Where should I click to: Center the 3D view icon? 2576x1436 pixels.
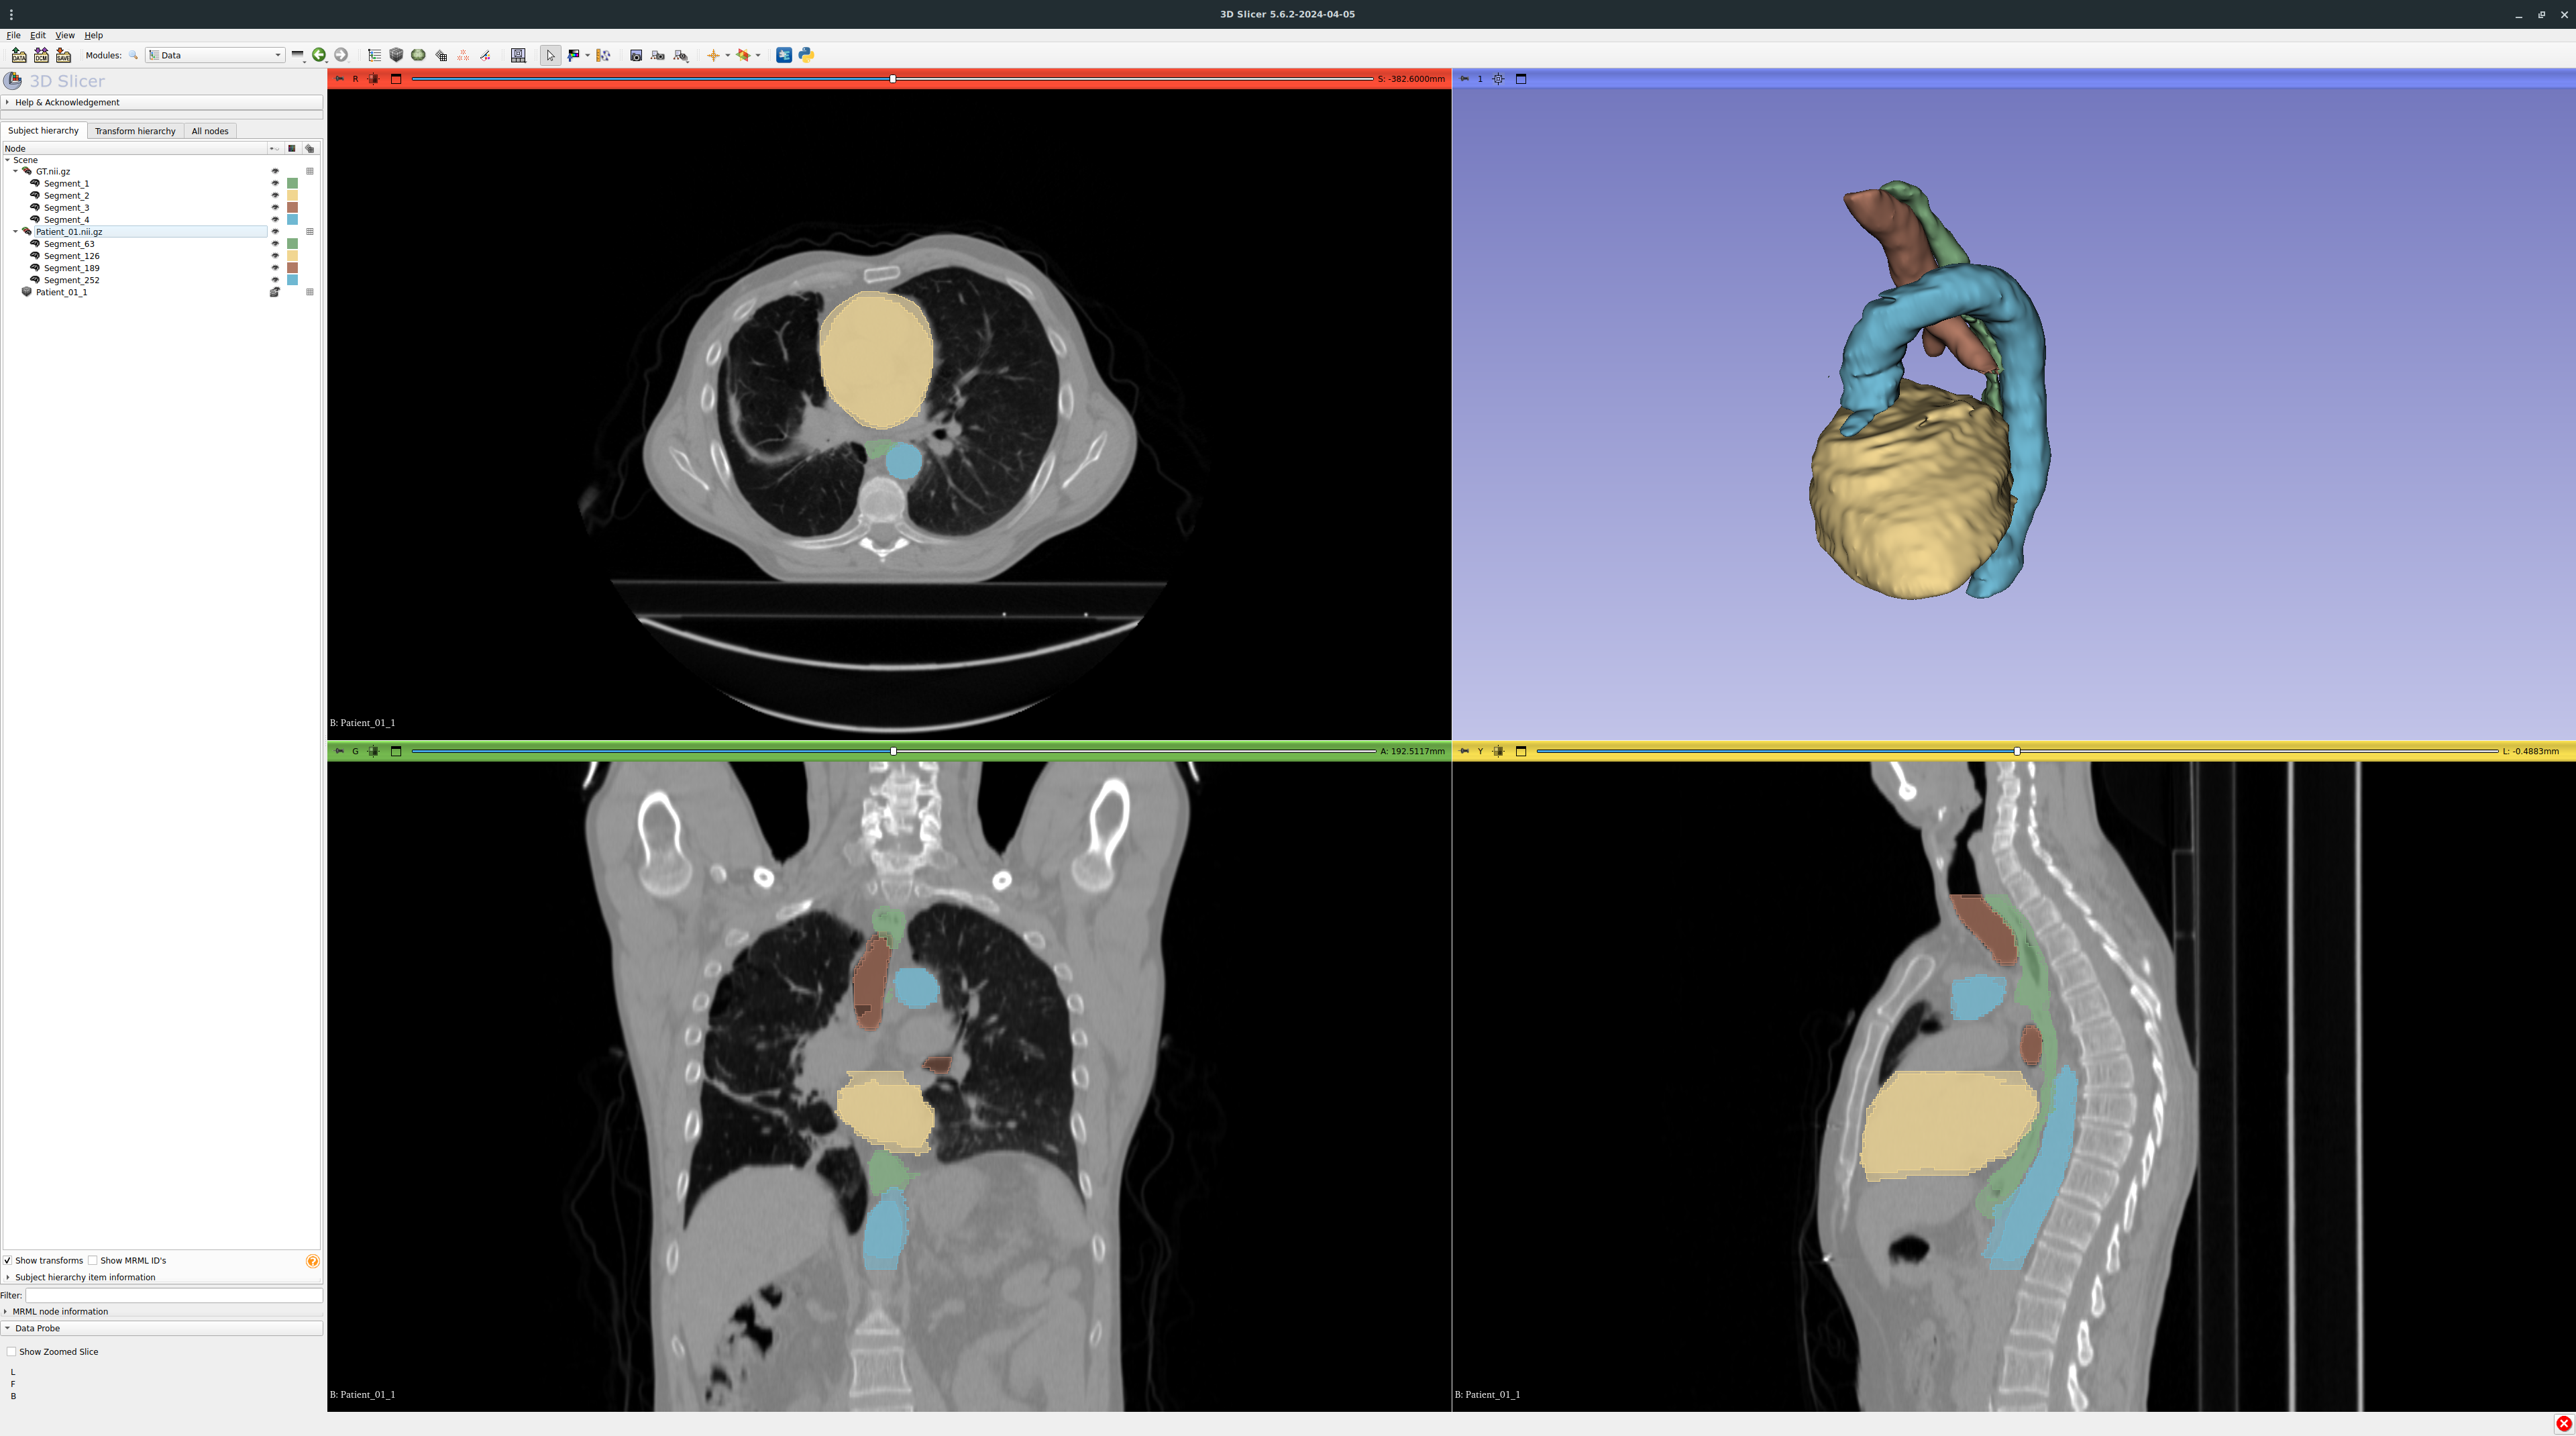[x=1498, y=79]
